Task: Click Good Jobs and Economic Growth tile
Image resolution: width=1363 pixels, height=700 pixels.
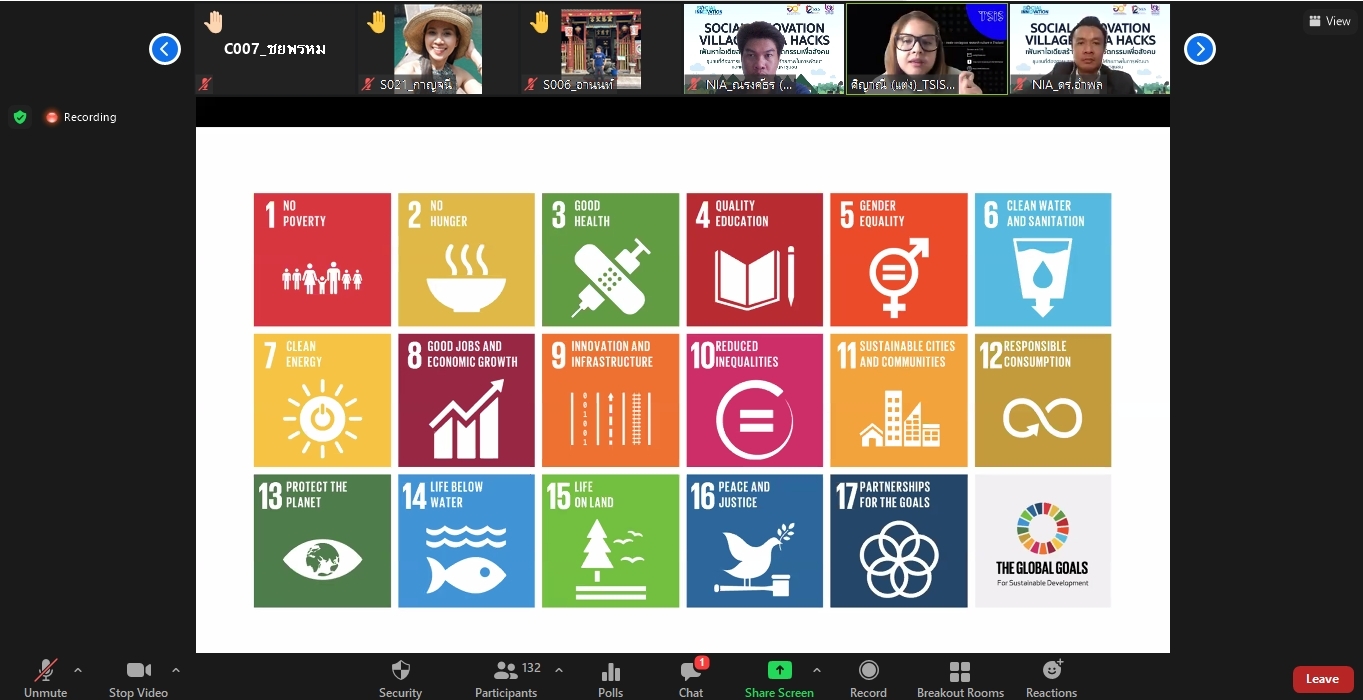Action: [x=466, y=400]
